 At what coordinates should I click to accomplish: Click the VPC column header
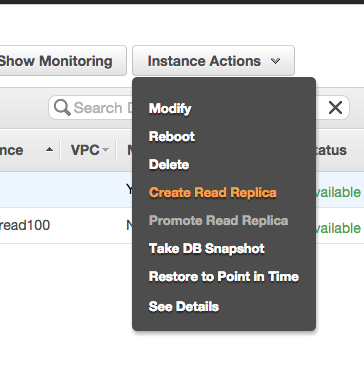point(85,150)
